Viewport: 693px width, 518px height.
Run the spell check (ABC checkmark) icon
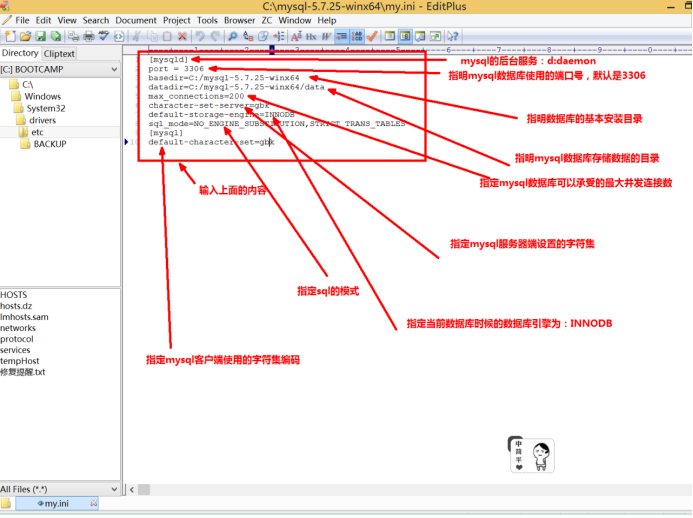pos(104,36)
